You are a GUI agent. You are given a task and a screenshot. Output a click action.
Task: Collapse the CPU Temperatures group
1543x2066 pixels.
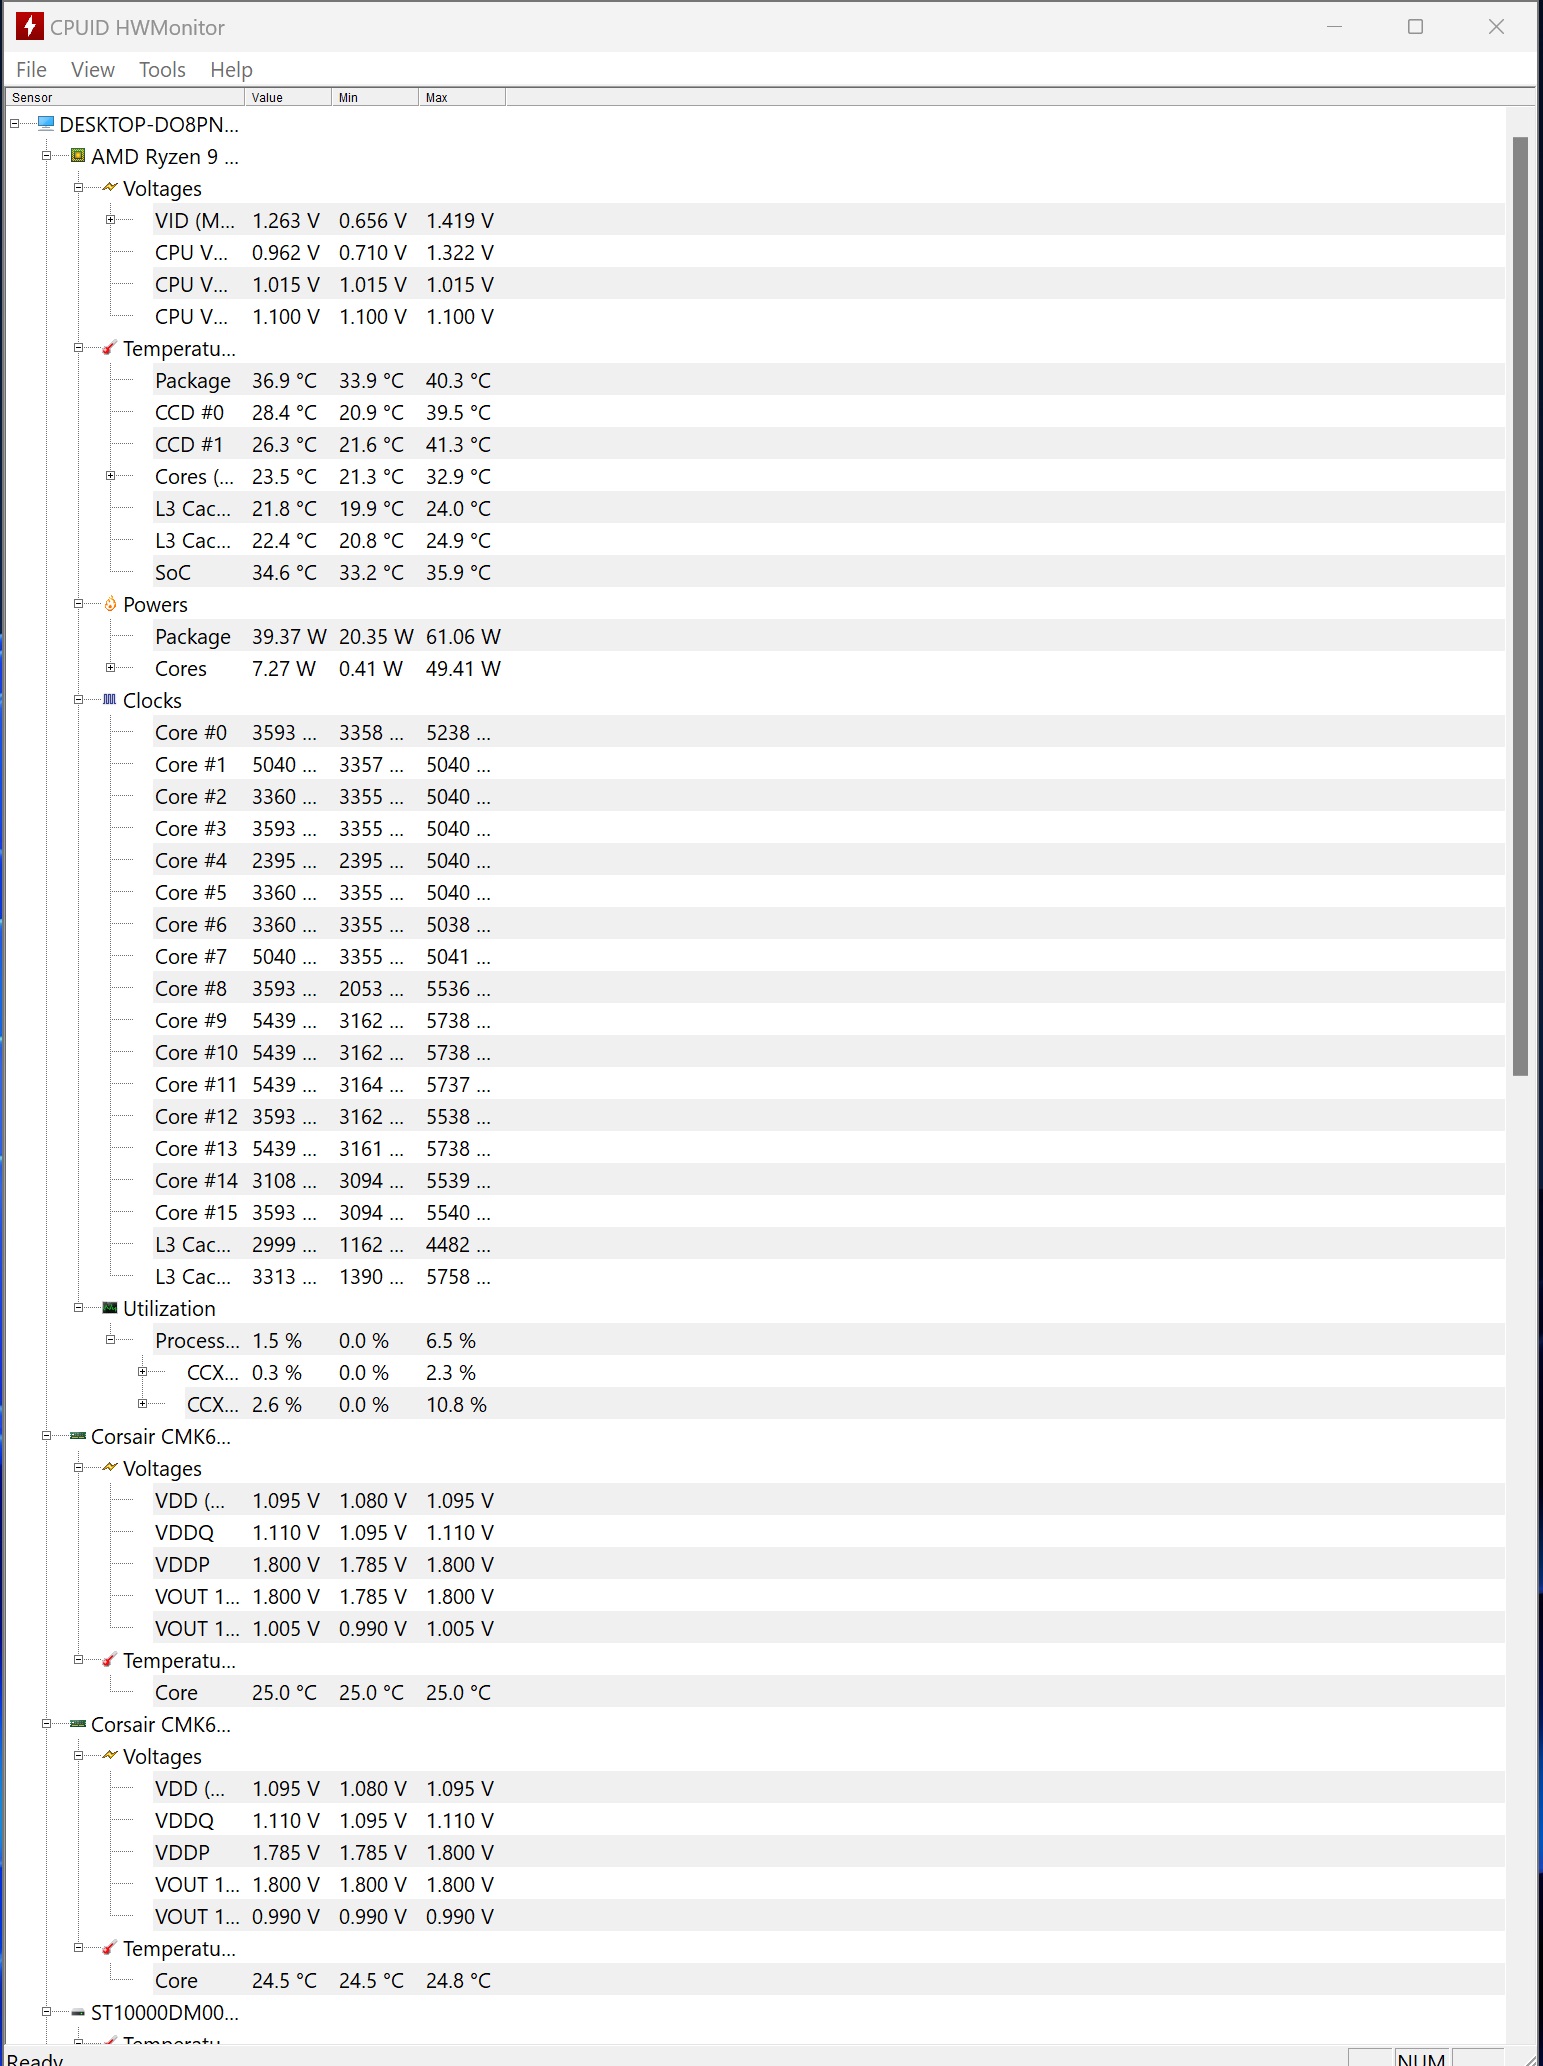(x=79, y=348)
